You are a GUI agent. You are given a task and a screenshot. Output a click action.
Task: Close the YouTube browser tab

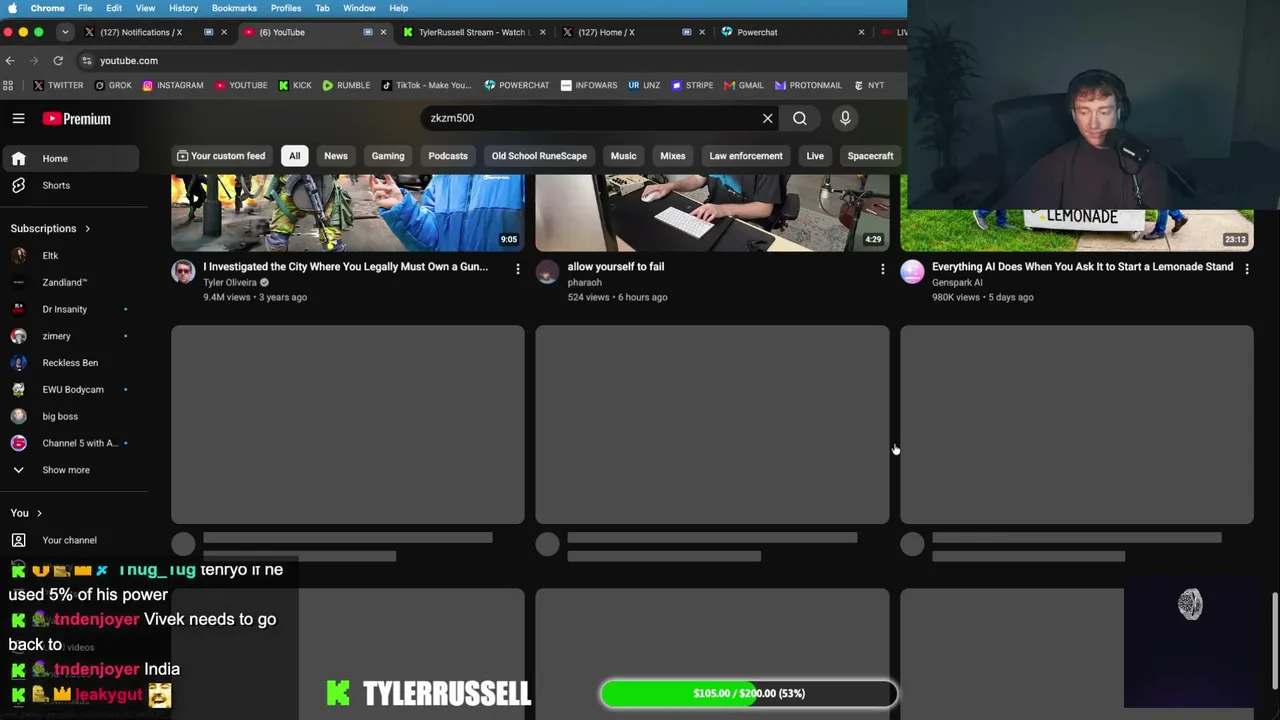coord(383,32)
